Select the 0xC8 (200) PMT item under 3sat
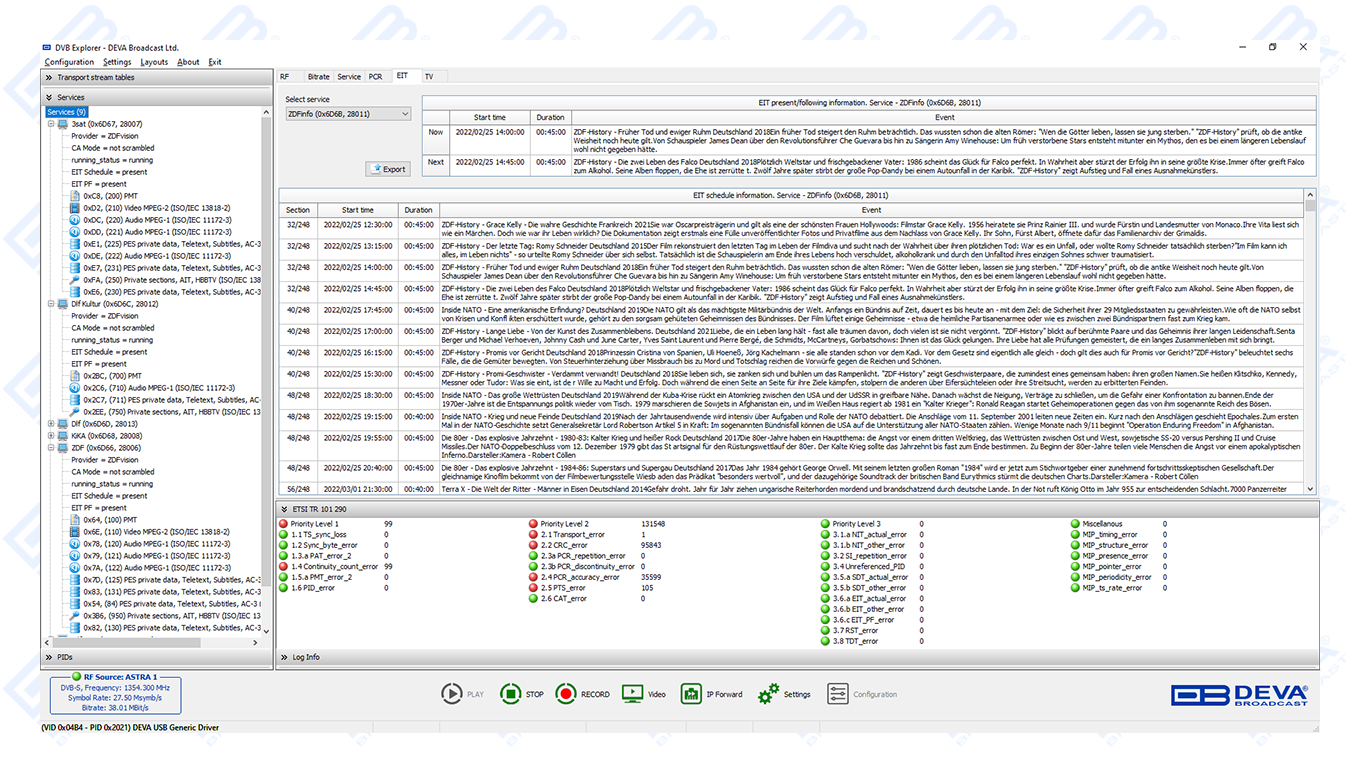The height and width of the screenshot is (773, 1360). [x=110, y=196]
